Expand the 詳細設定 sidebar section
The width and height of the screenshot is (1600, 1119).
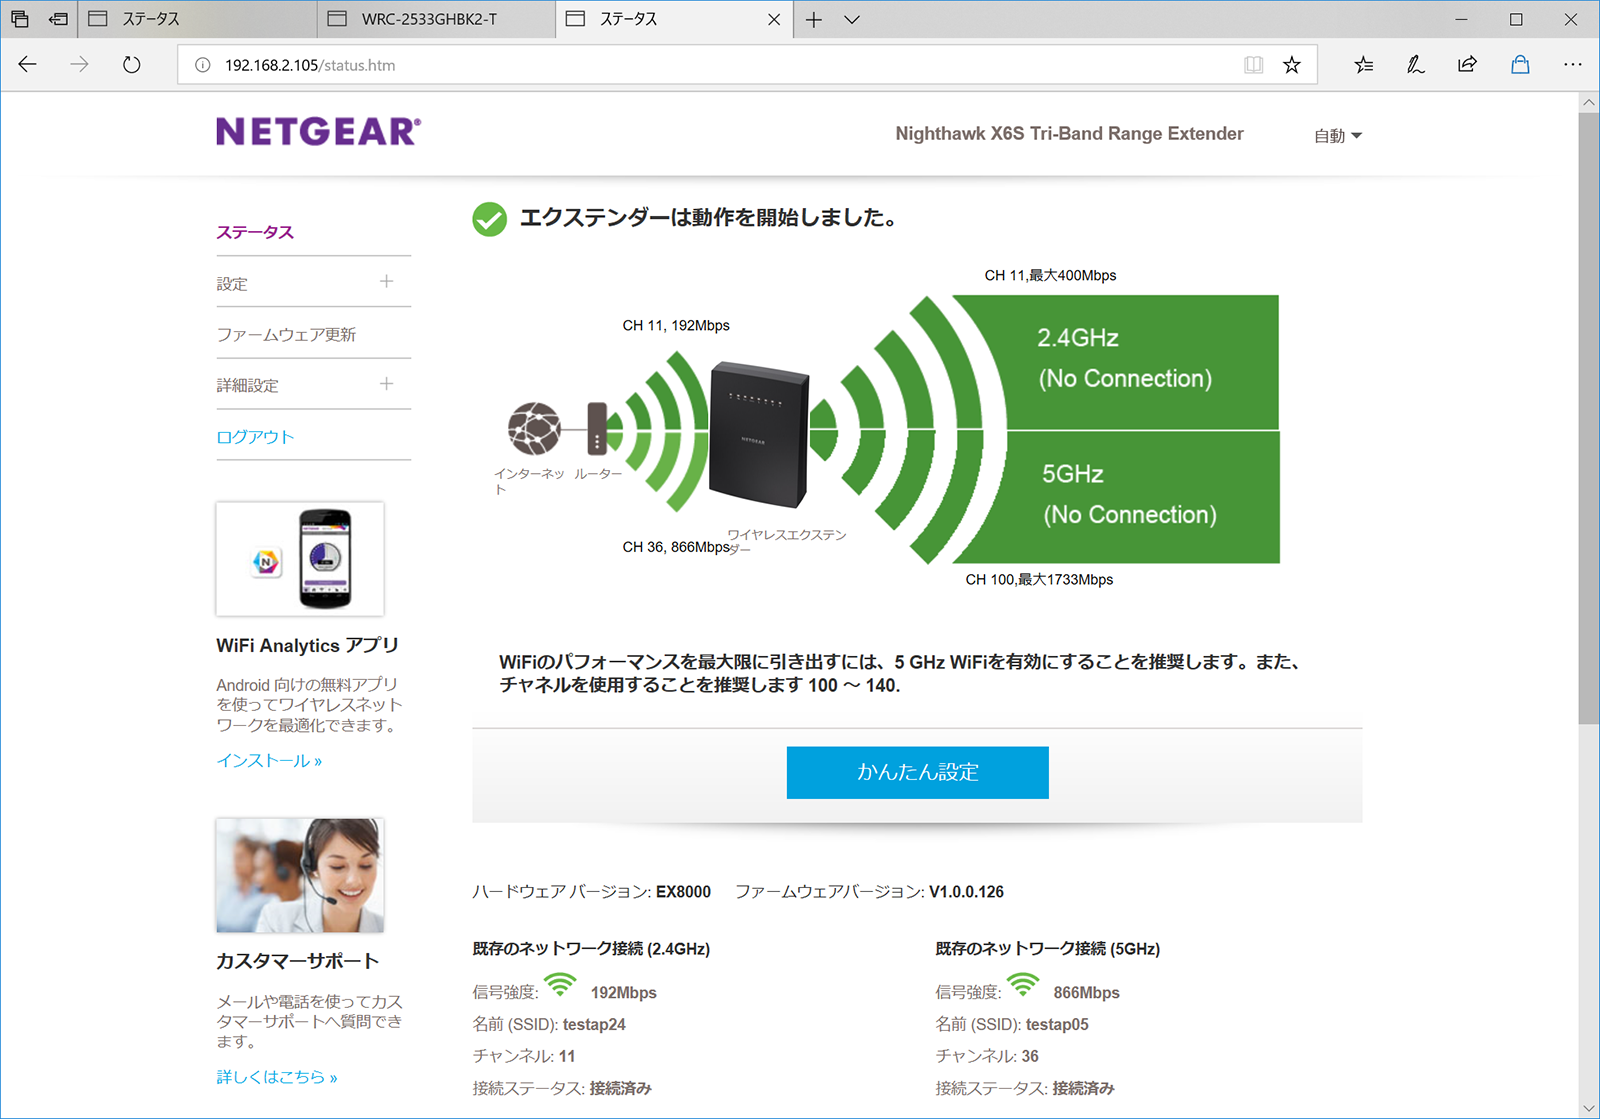pos(386,384)
